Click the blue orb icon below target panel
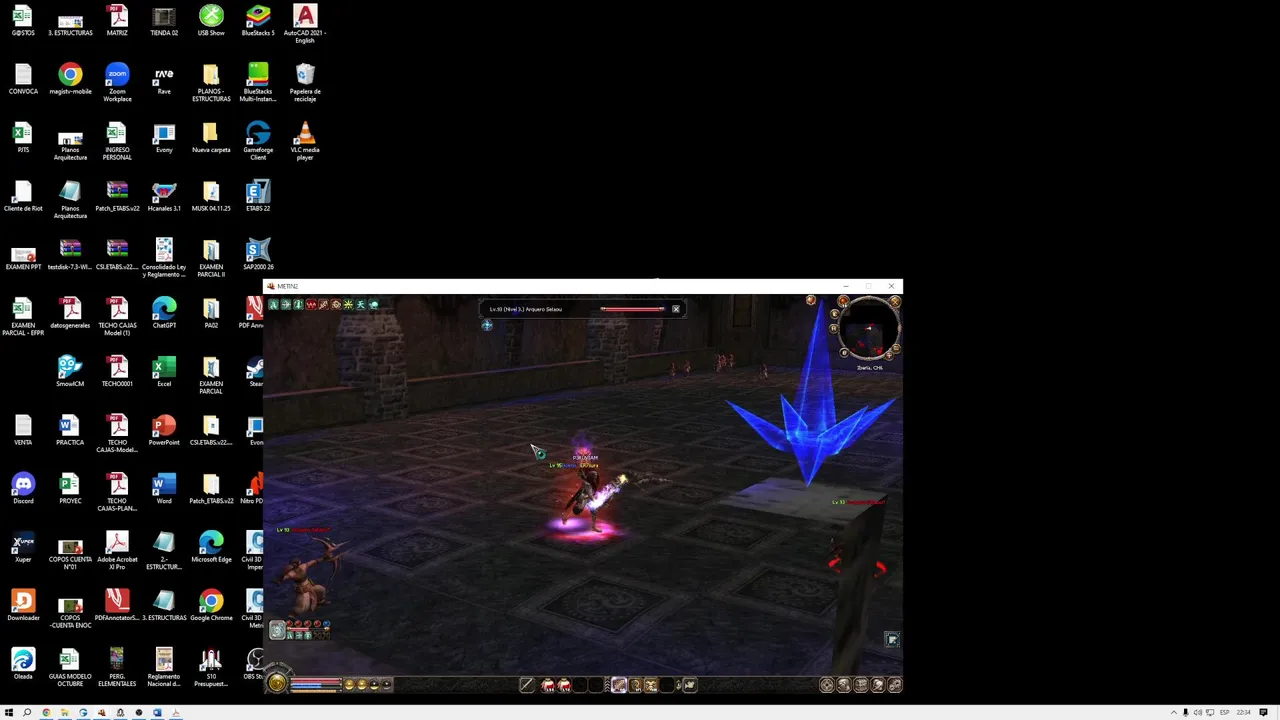This screenshot has height=720, width=1280. [487, 325]
